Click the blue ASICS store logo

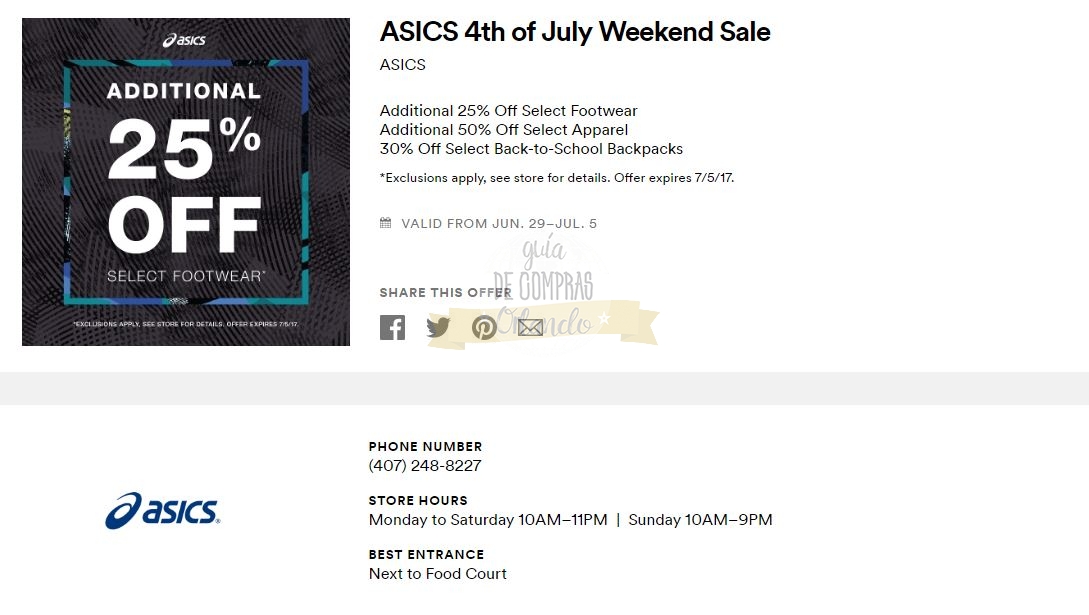point(163,510)
